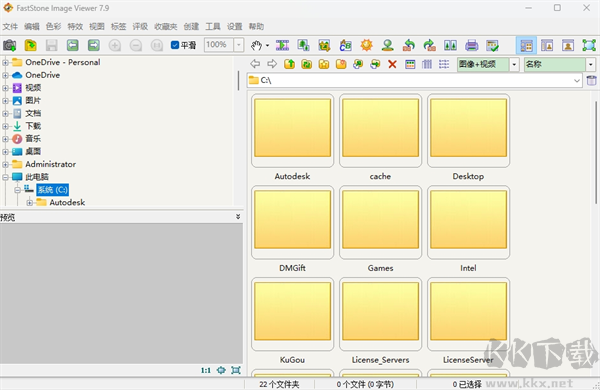Select 图片 in folder tree
600x390 pixels.
pos(33,101)
